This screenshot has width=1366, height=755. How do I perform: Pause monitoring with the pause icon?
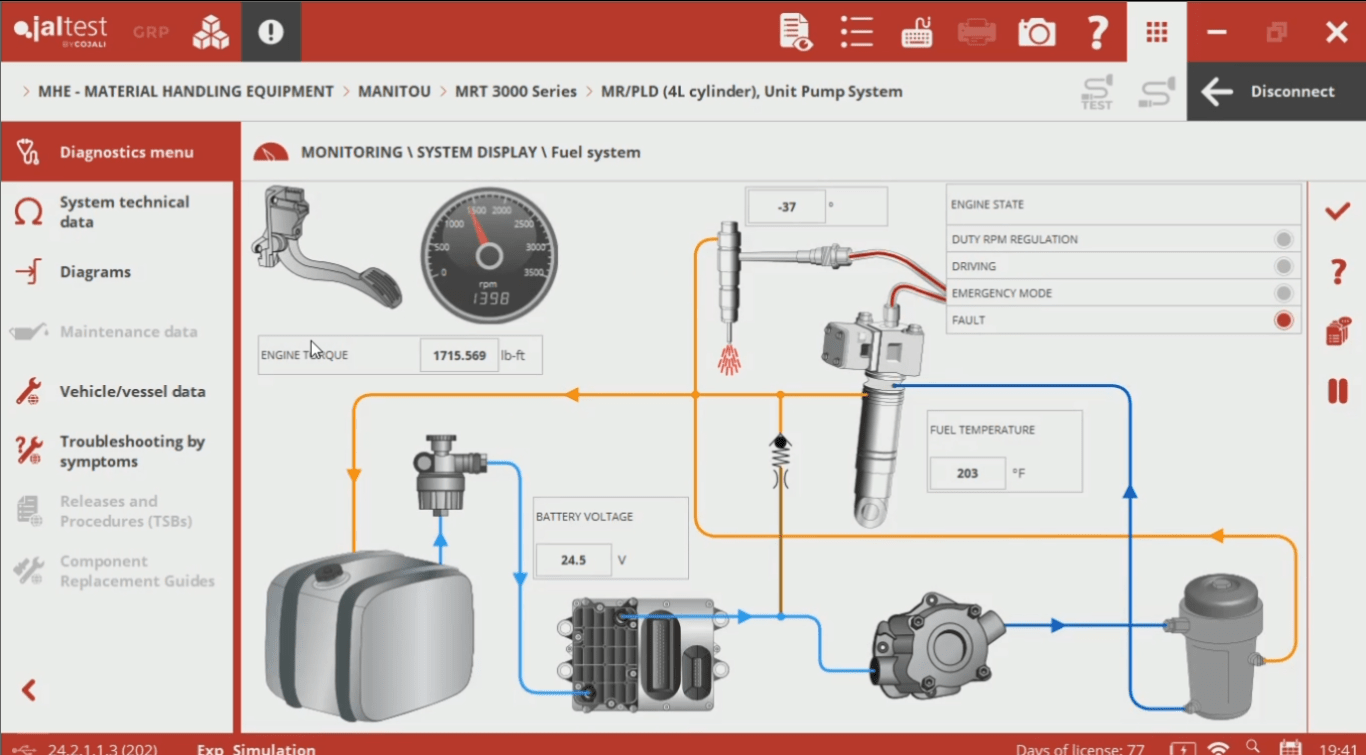point(1337,391)
